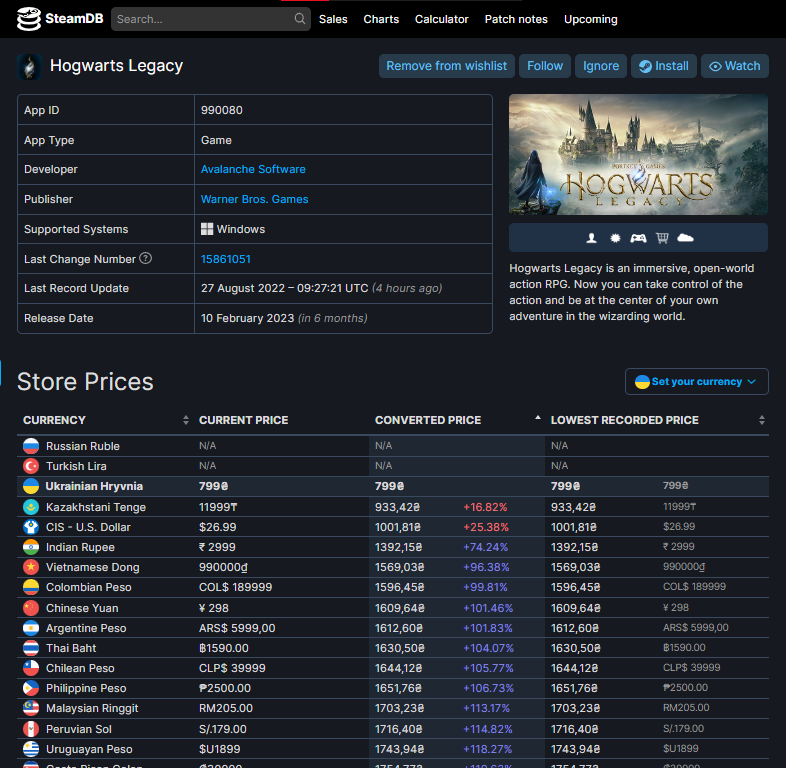
Task: Open the Upcoming menu item
Action: pos(591,19)
